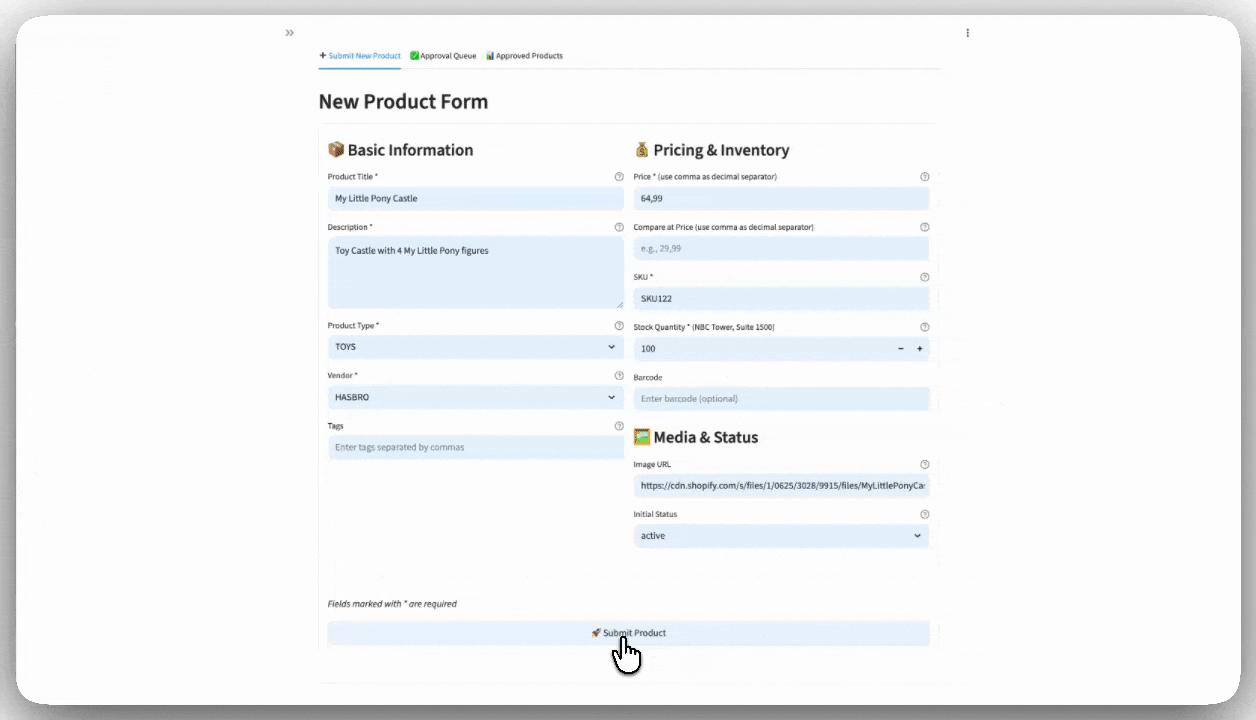The image size is (1256, 720).
Task: Focus the Product Title input field
Action: click(x=475, y=198)
